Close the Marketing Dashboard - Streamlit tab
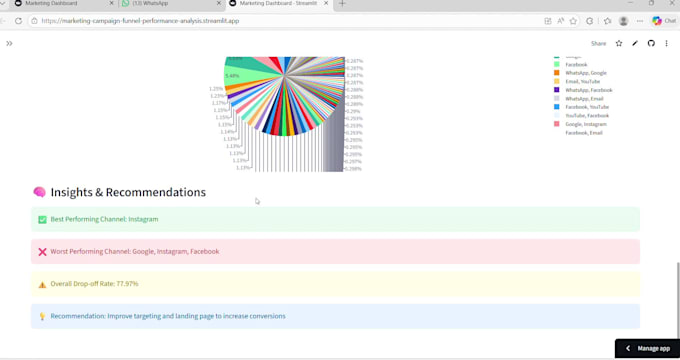 coord(326,3)
